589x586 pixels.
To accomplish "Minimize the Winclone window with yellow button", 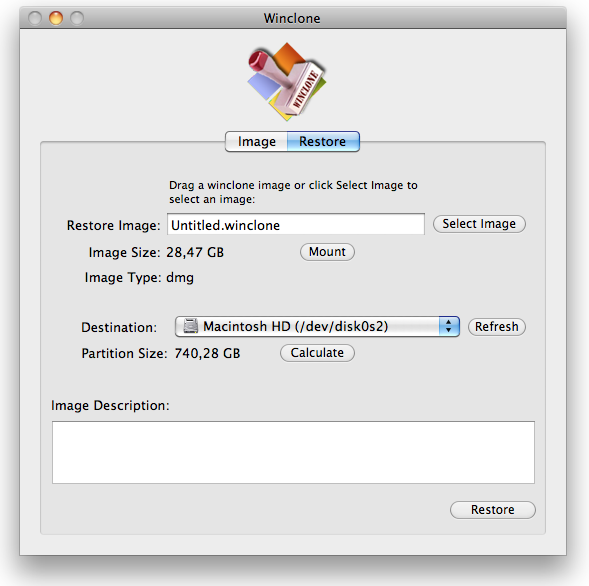I will [x=56, y=18].
